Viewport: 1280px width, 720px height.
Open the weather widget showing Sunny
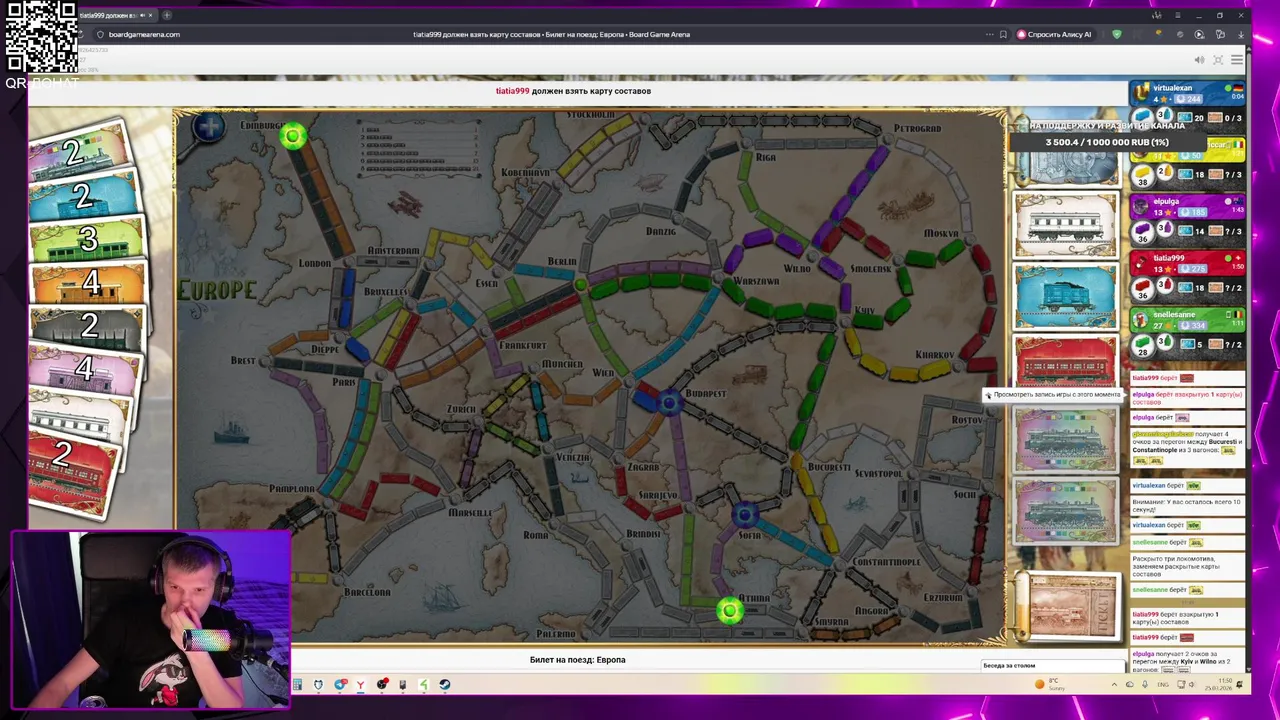pos(1049,684)
